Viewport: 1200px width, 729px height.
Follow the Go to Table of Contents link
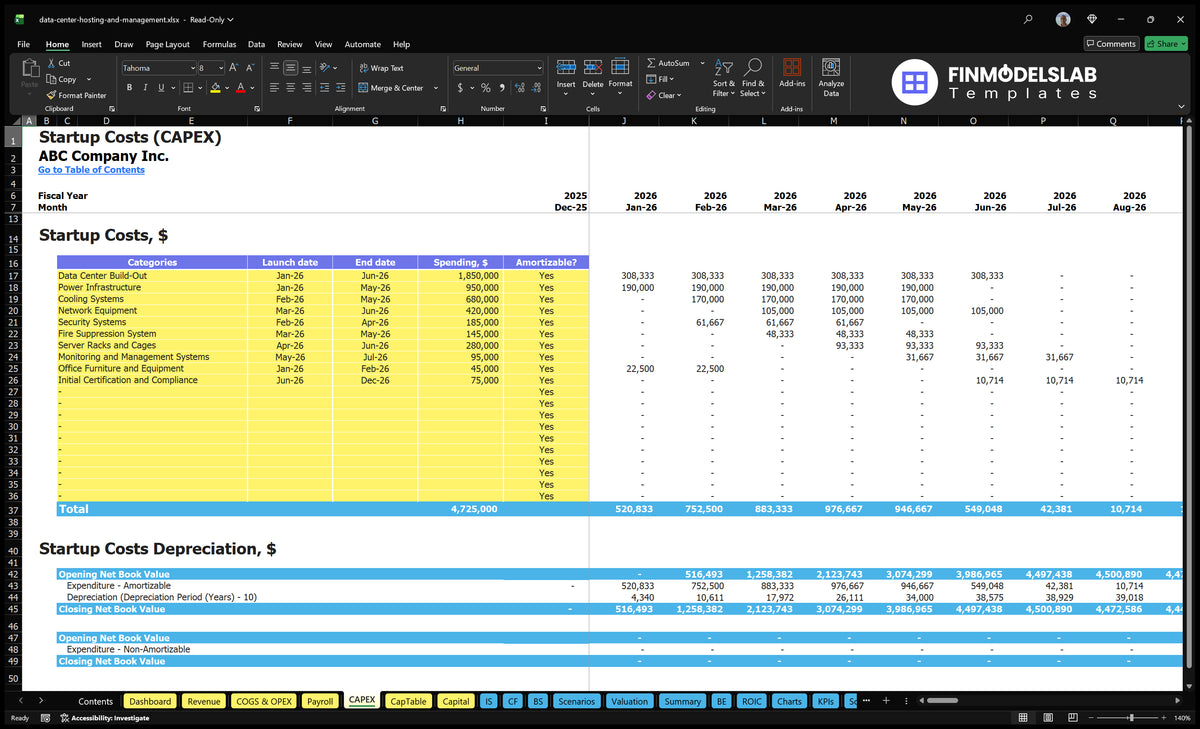tap(91, 170)
